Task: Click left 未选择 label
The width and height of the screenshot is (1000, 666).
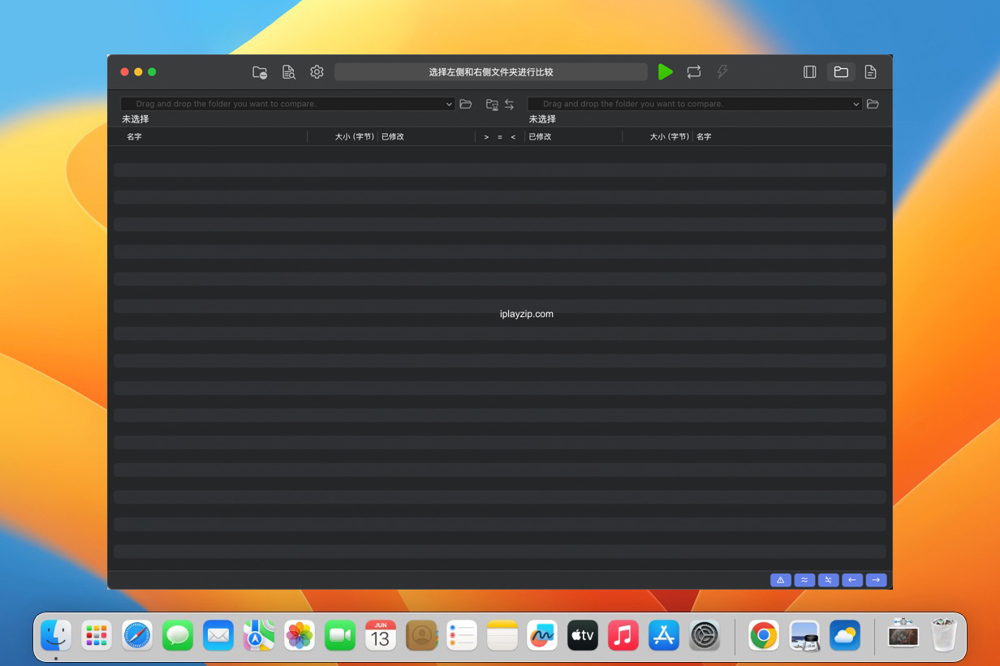Action: tap(135, 119)
